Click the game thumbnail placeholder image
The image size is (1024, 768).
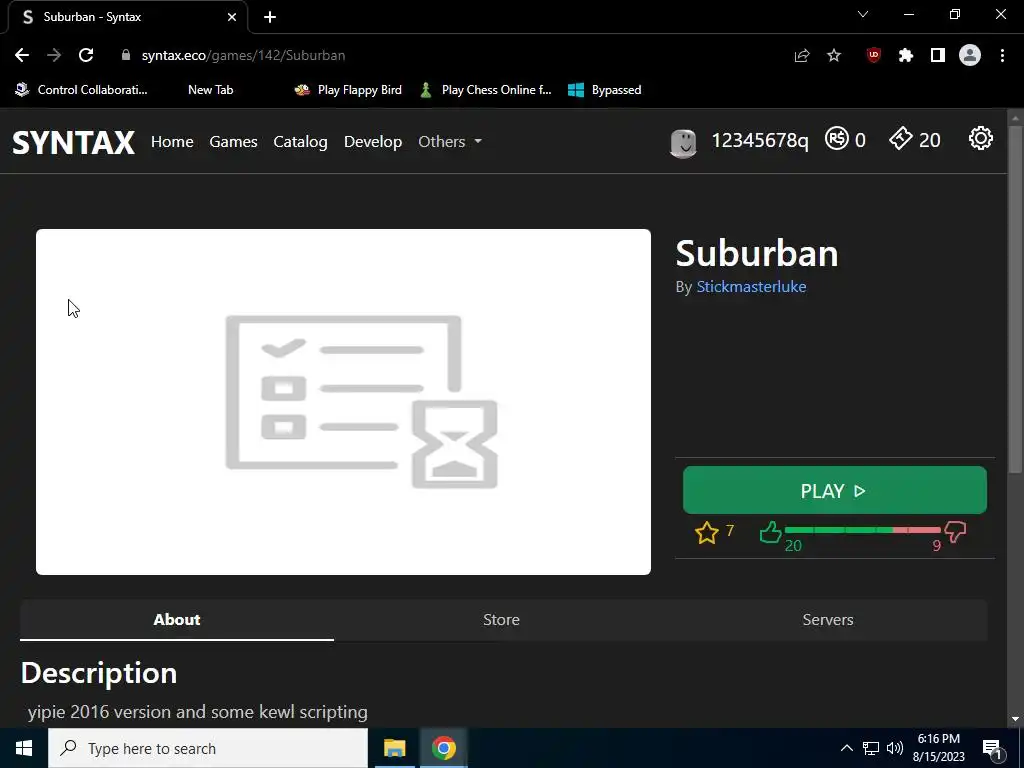(344, 402)
